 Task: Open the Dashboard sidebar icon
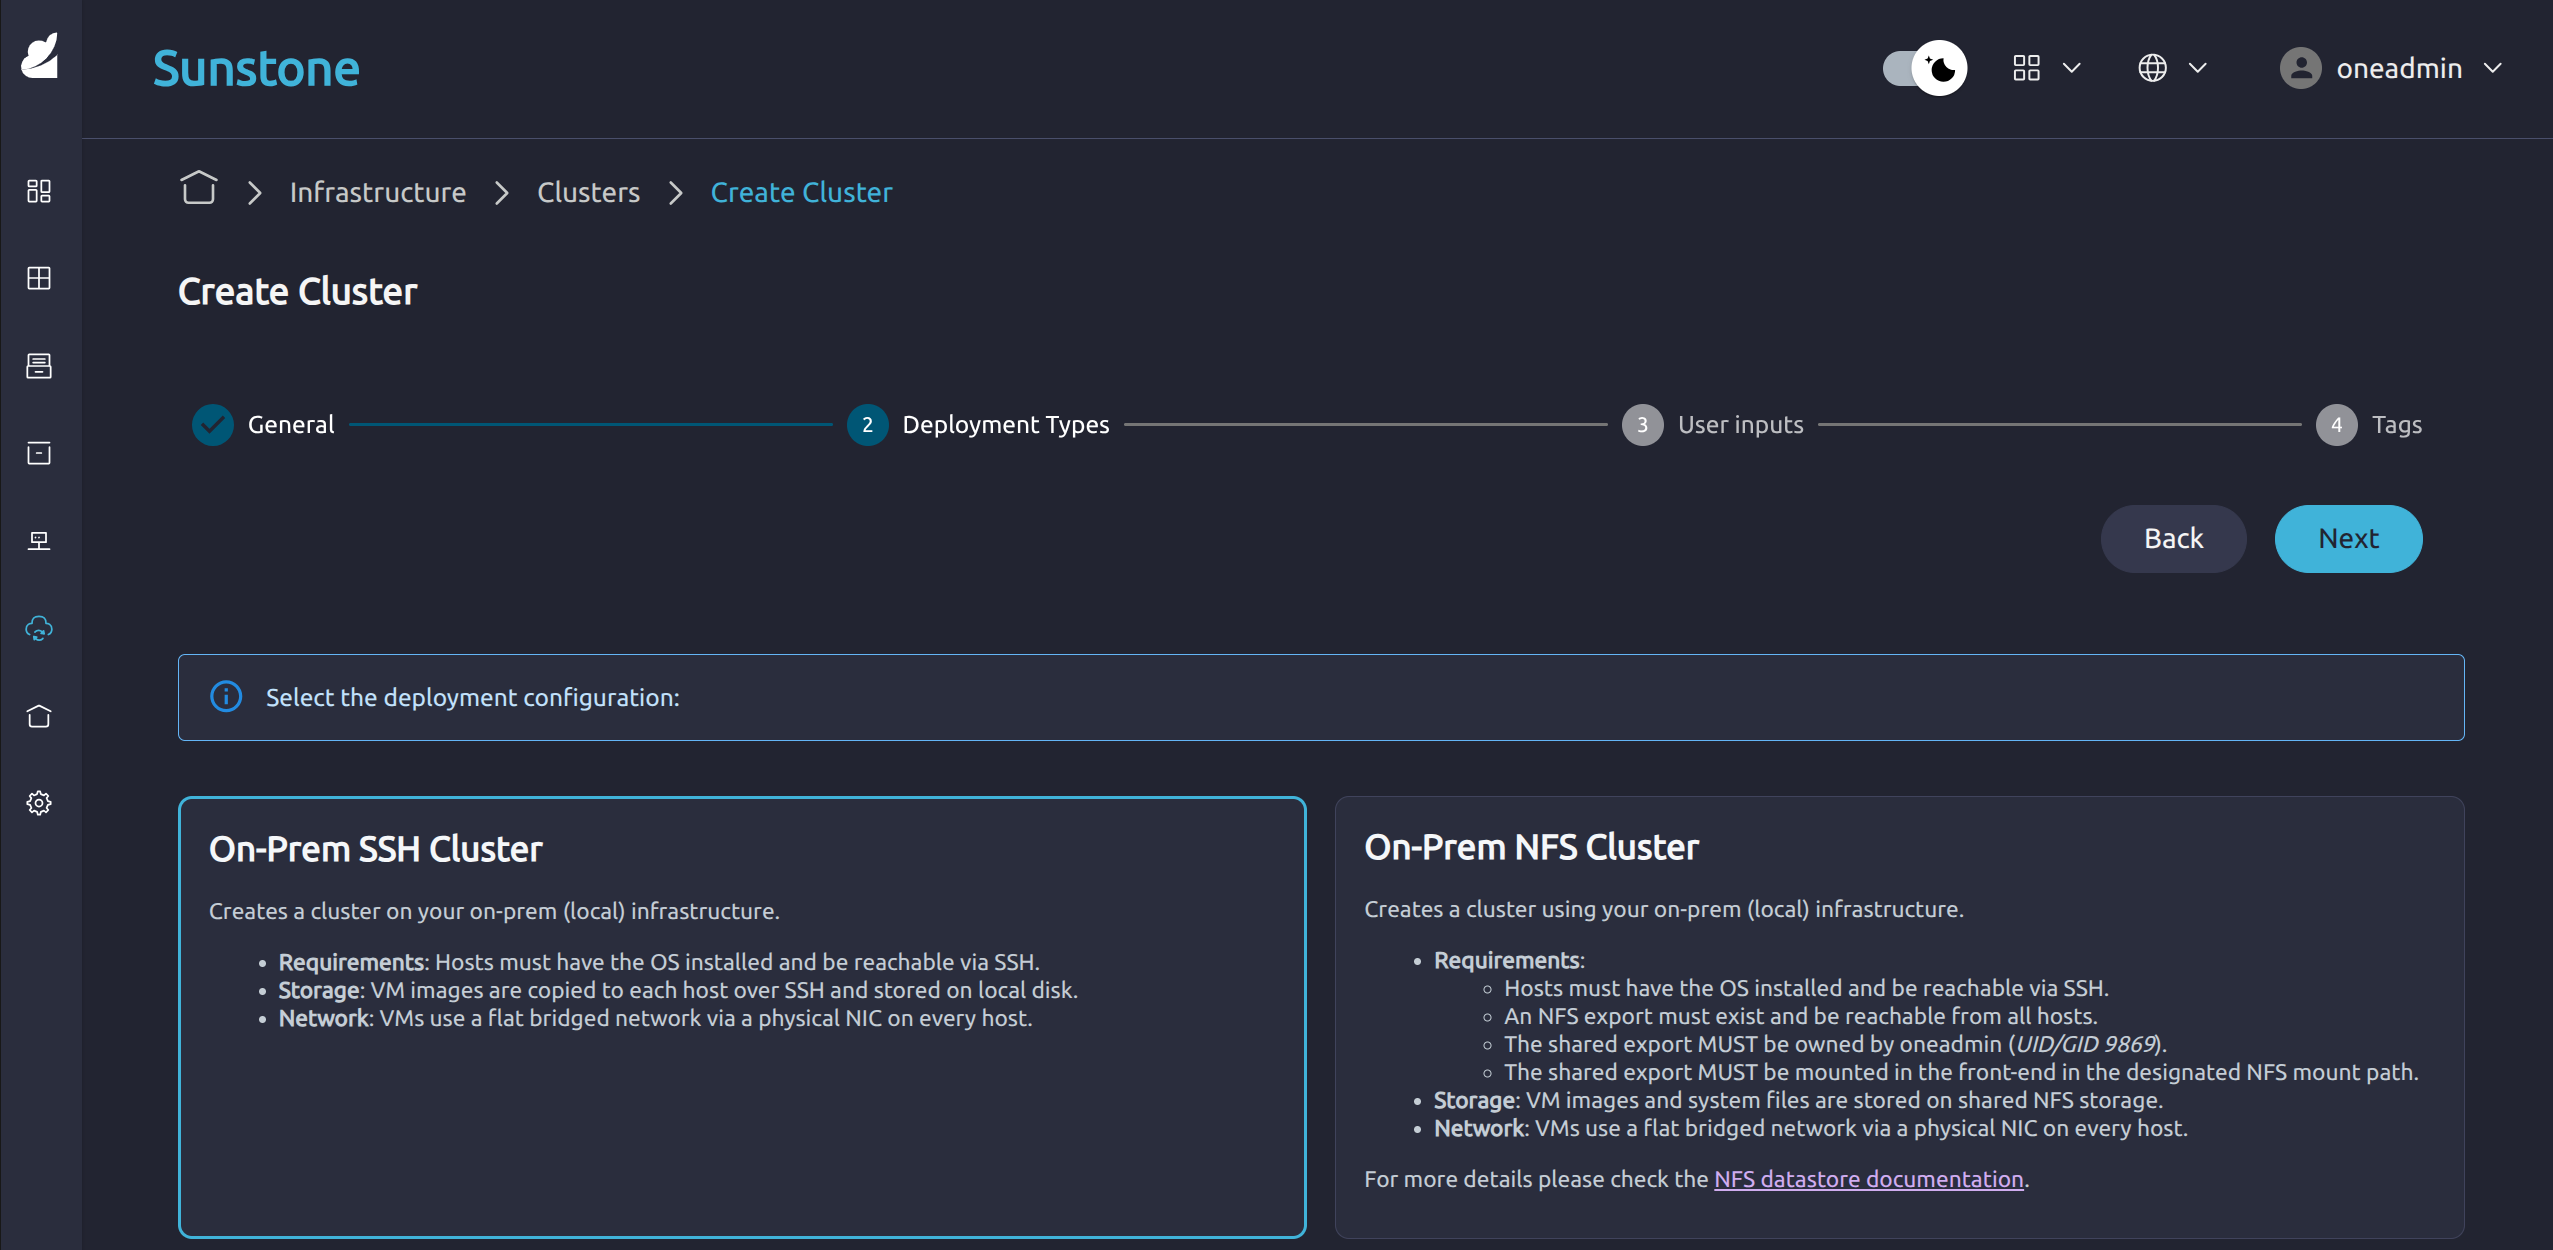tap(39, 191)
